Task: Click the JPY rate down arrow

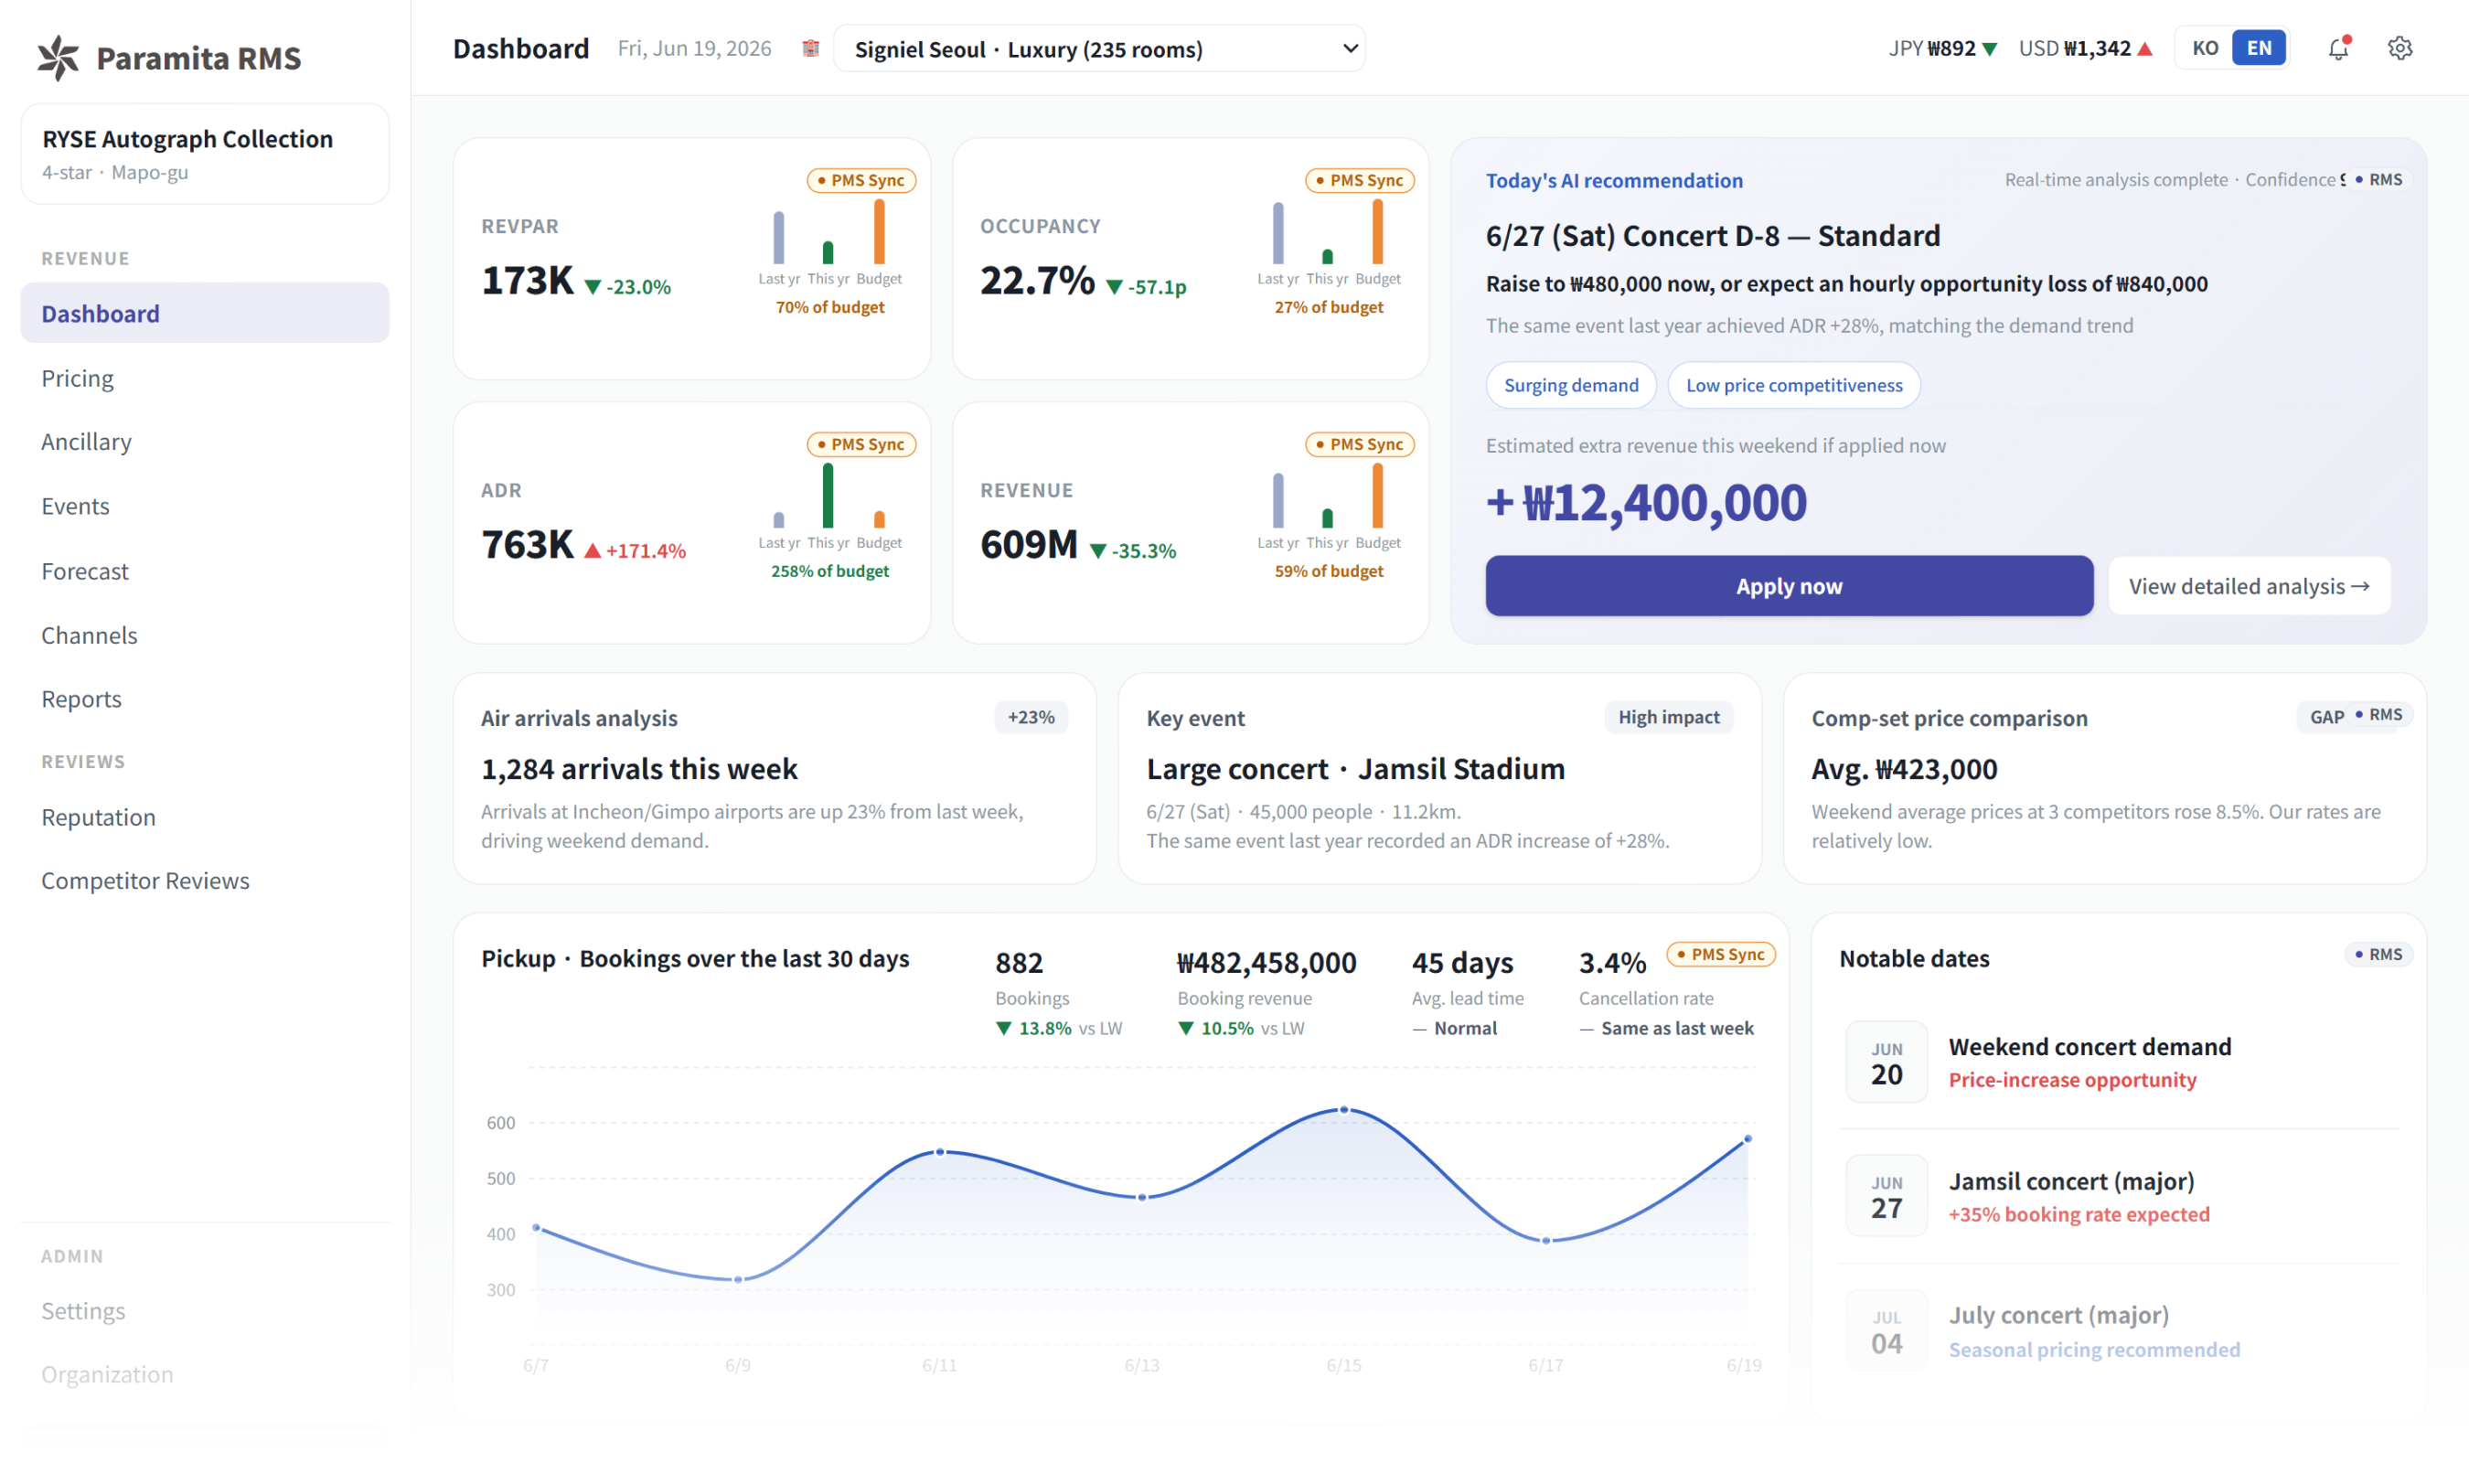Action: coord(1989,49)
